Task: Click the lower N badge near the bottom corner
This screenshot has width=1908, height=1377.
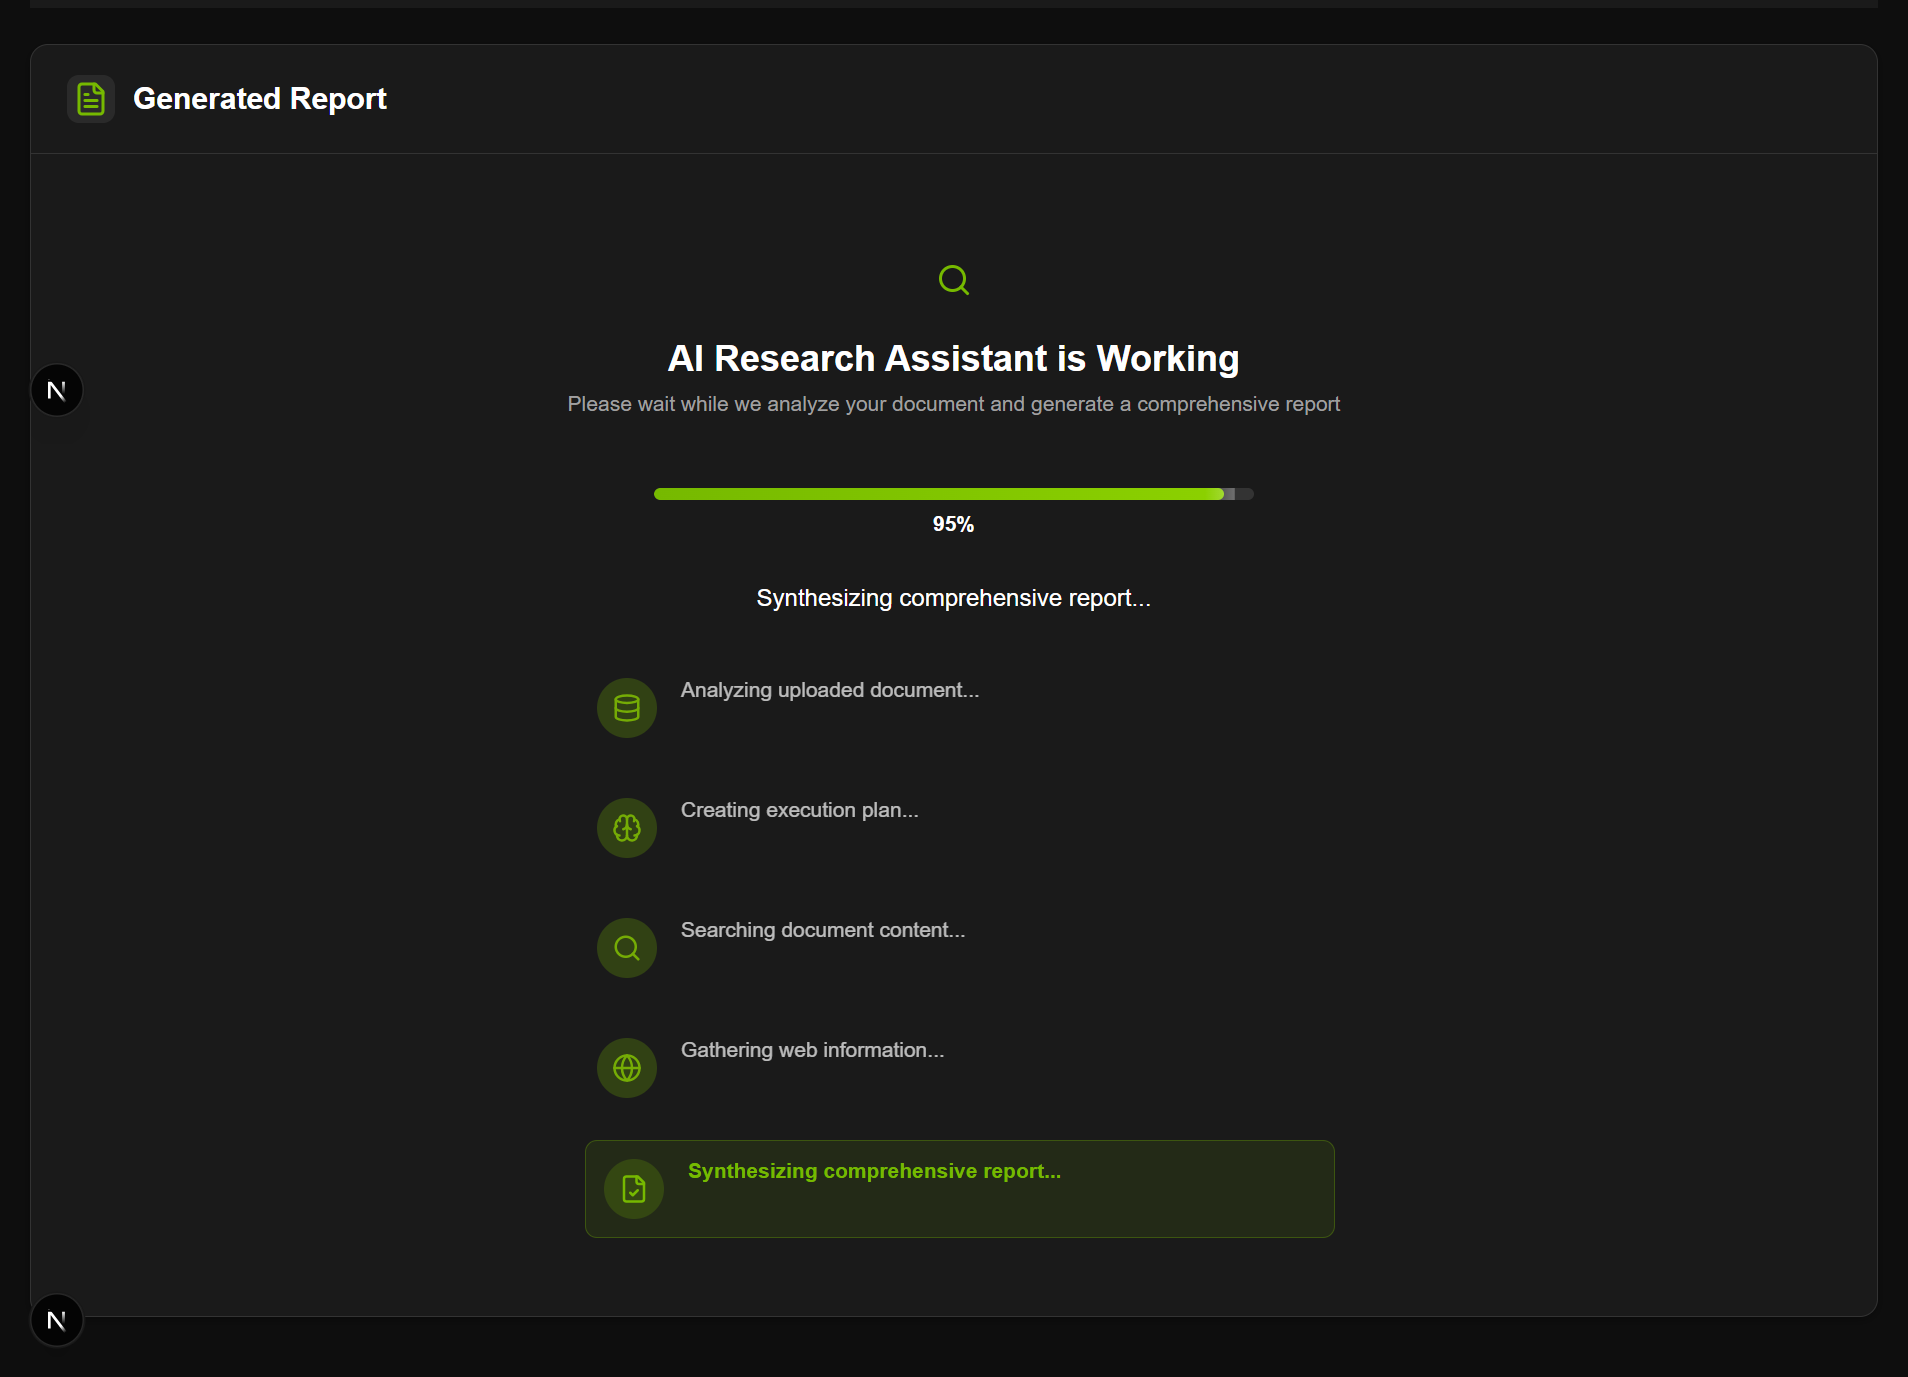Action: coord(57,1320)
